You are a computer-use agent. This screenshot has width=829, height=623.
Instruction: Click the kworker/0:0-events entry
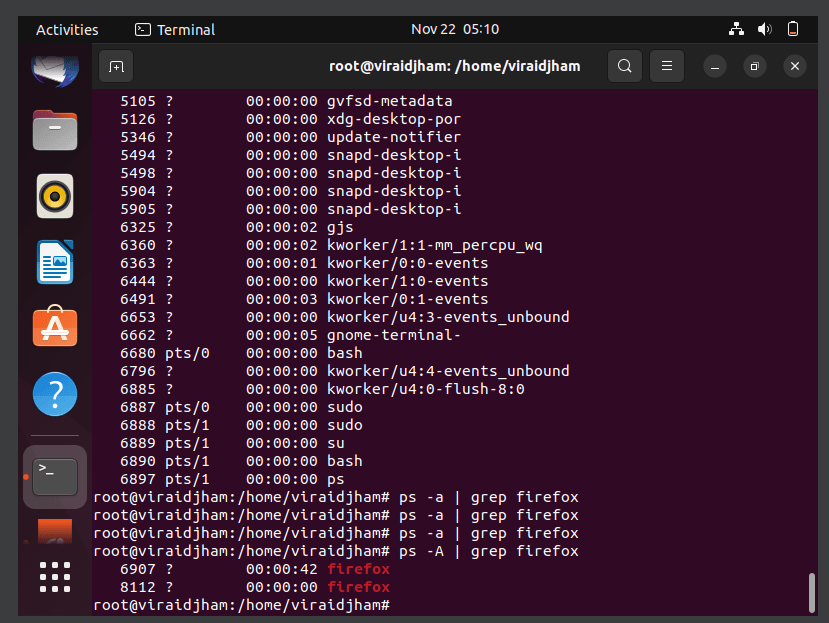(x=408, y=263)
